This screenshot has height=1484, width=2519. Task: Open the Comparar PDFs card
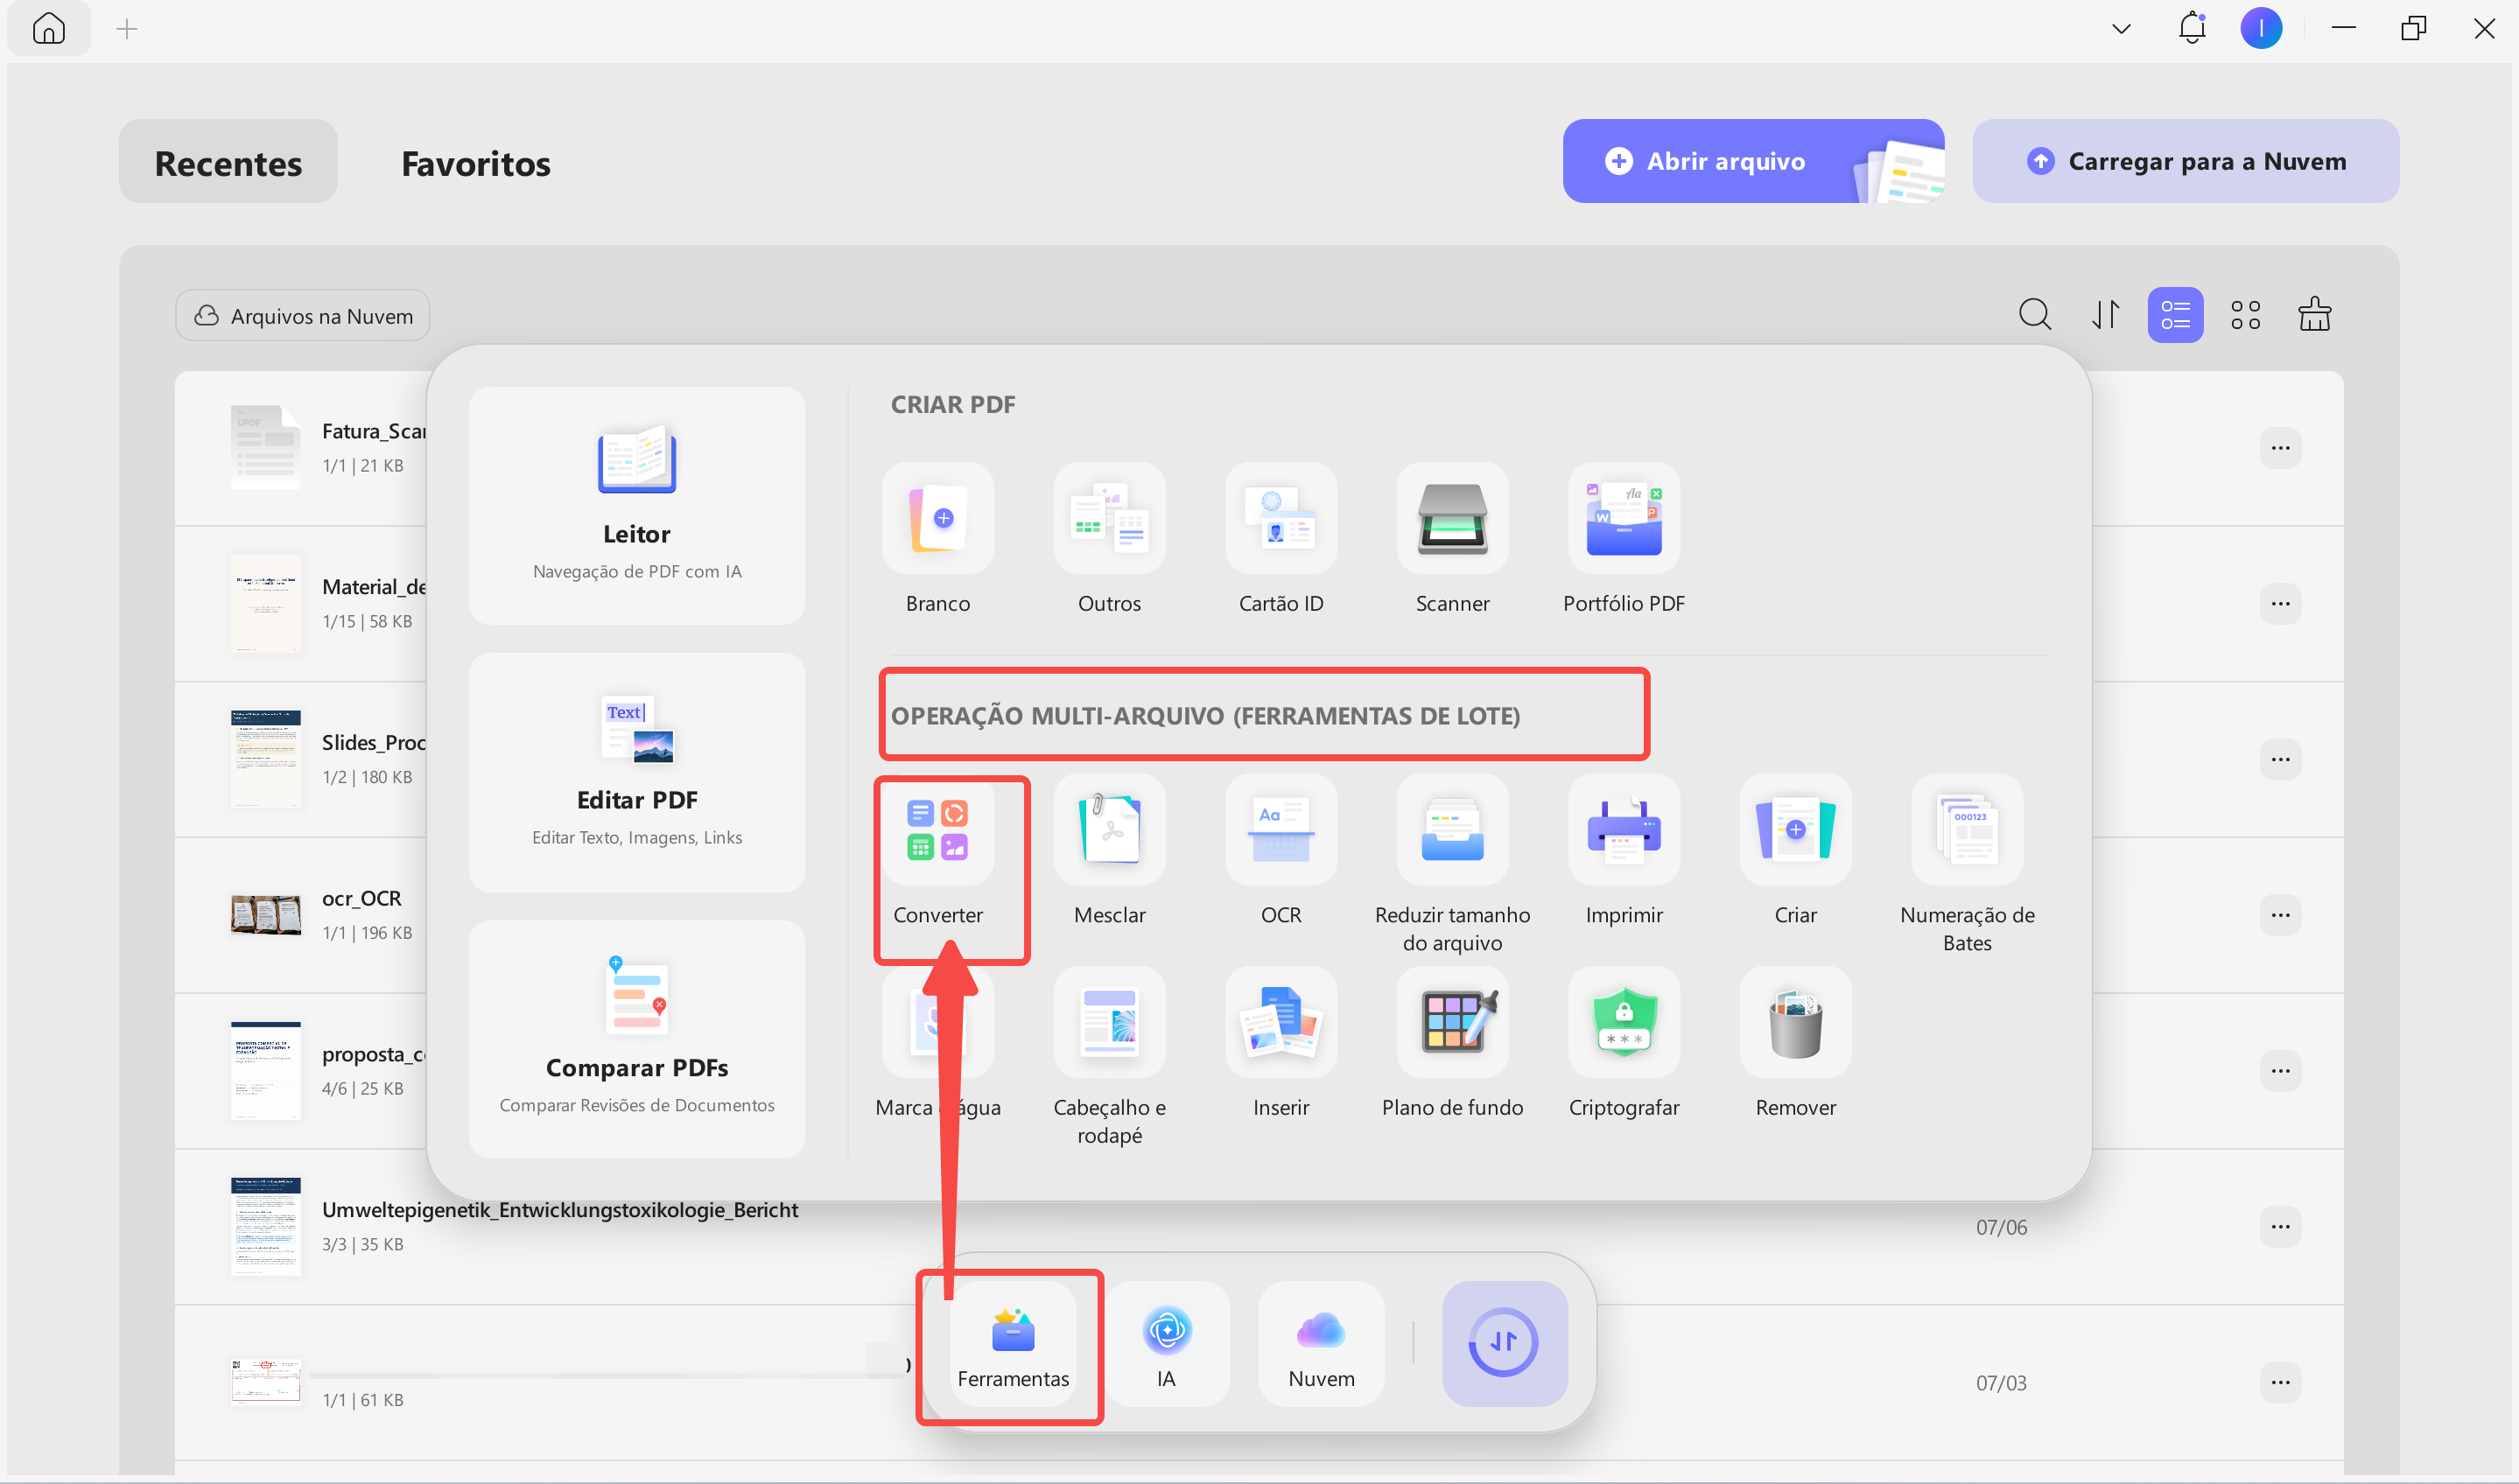point(637,1040)
